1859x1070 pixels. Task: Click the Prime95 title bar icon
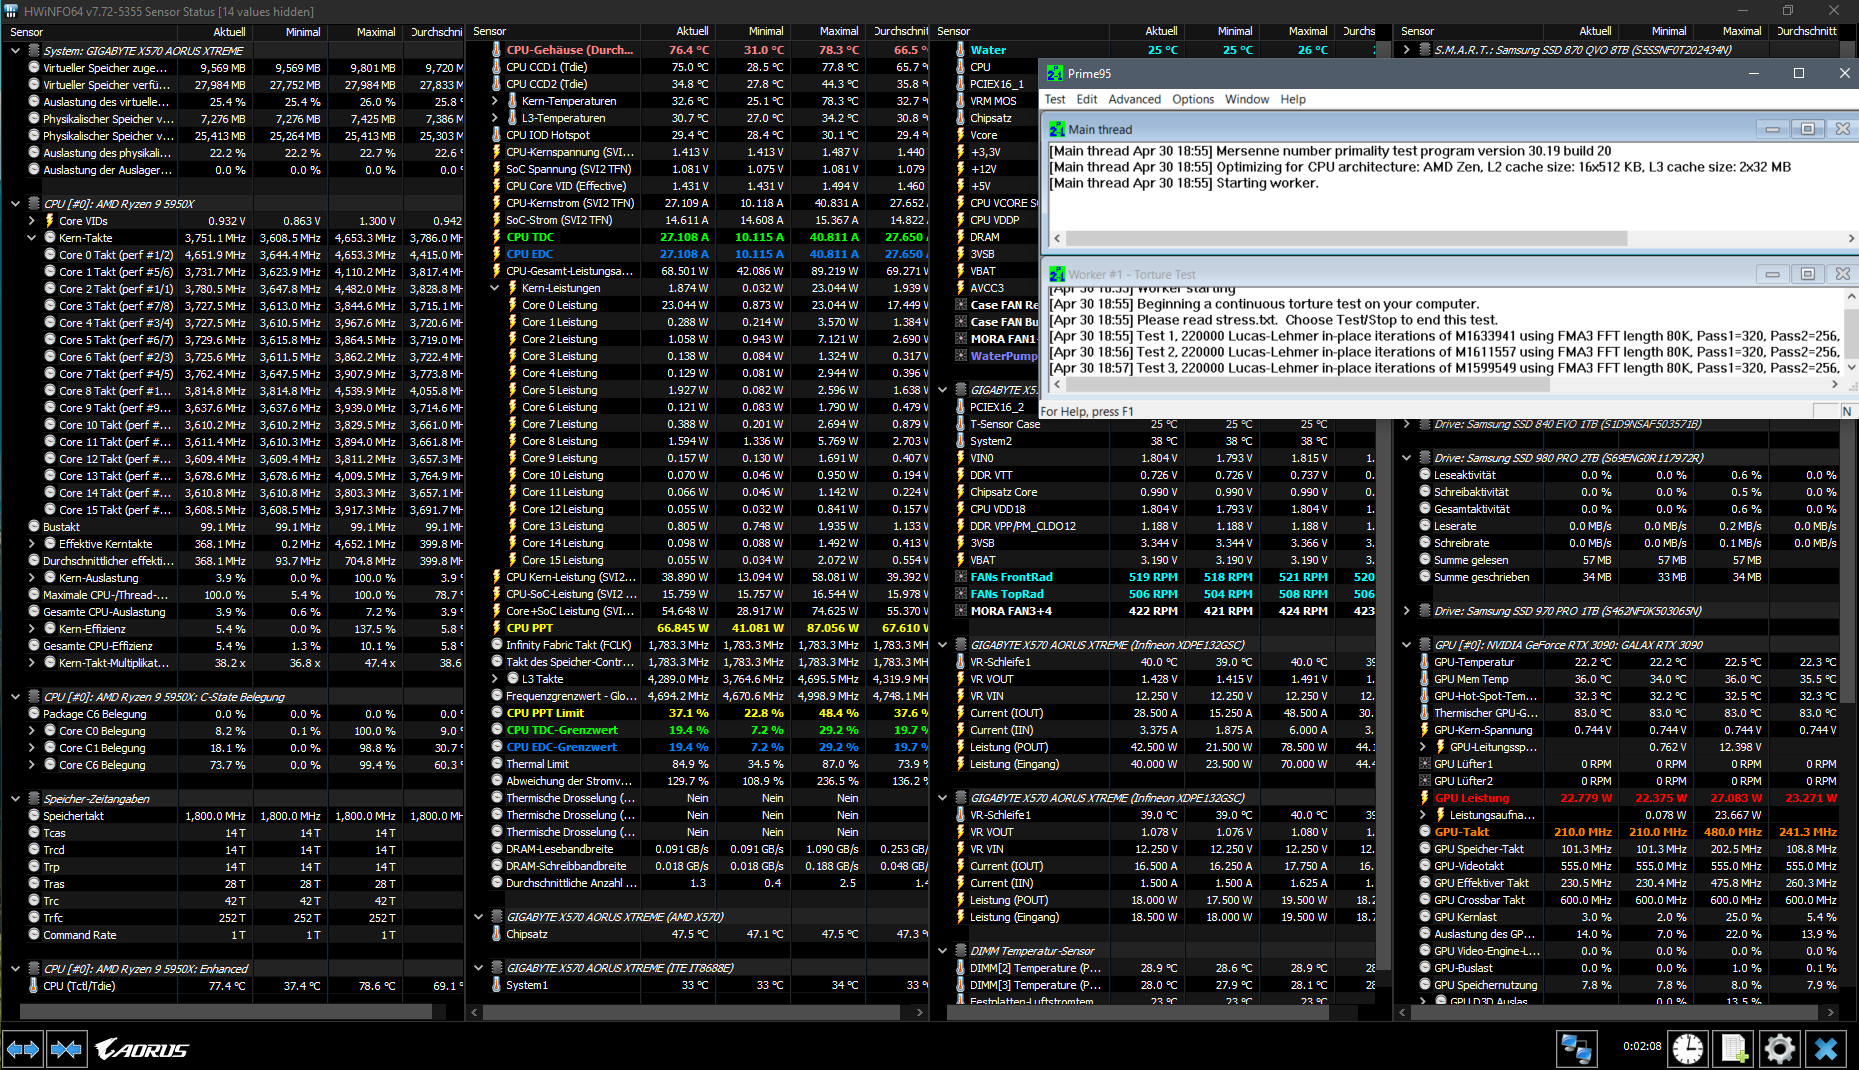[1055, 73]
